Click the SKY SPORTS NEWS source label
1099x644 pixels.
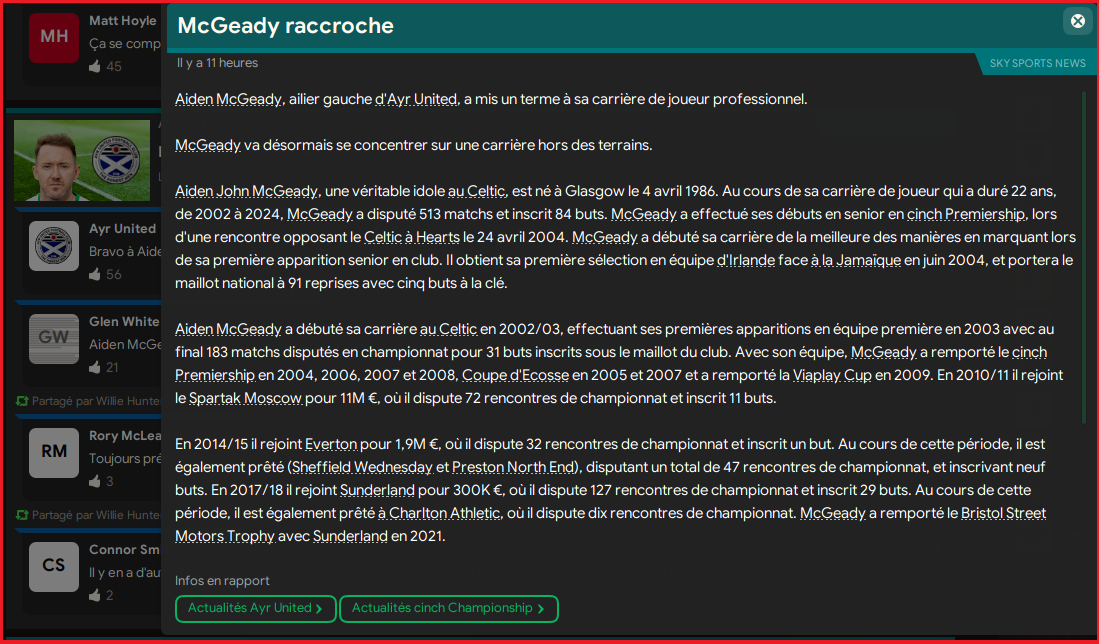point(1037,64)
